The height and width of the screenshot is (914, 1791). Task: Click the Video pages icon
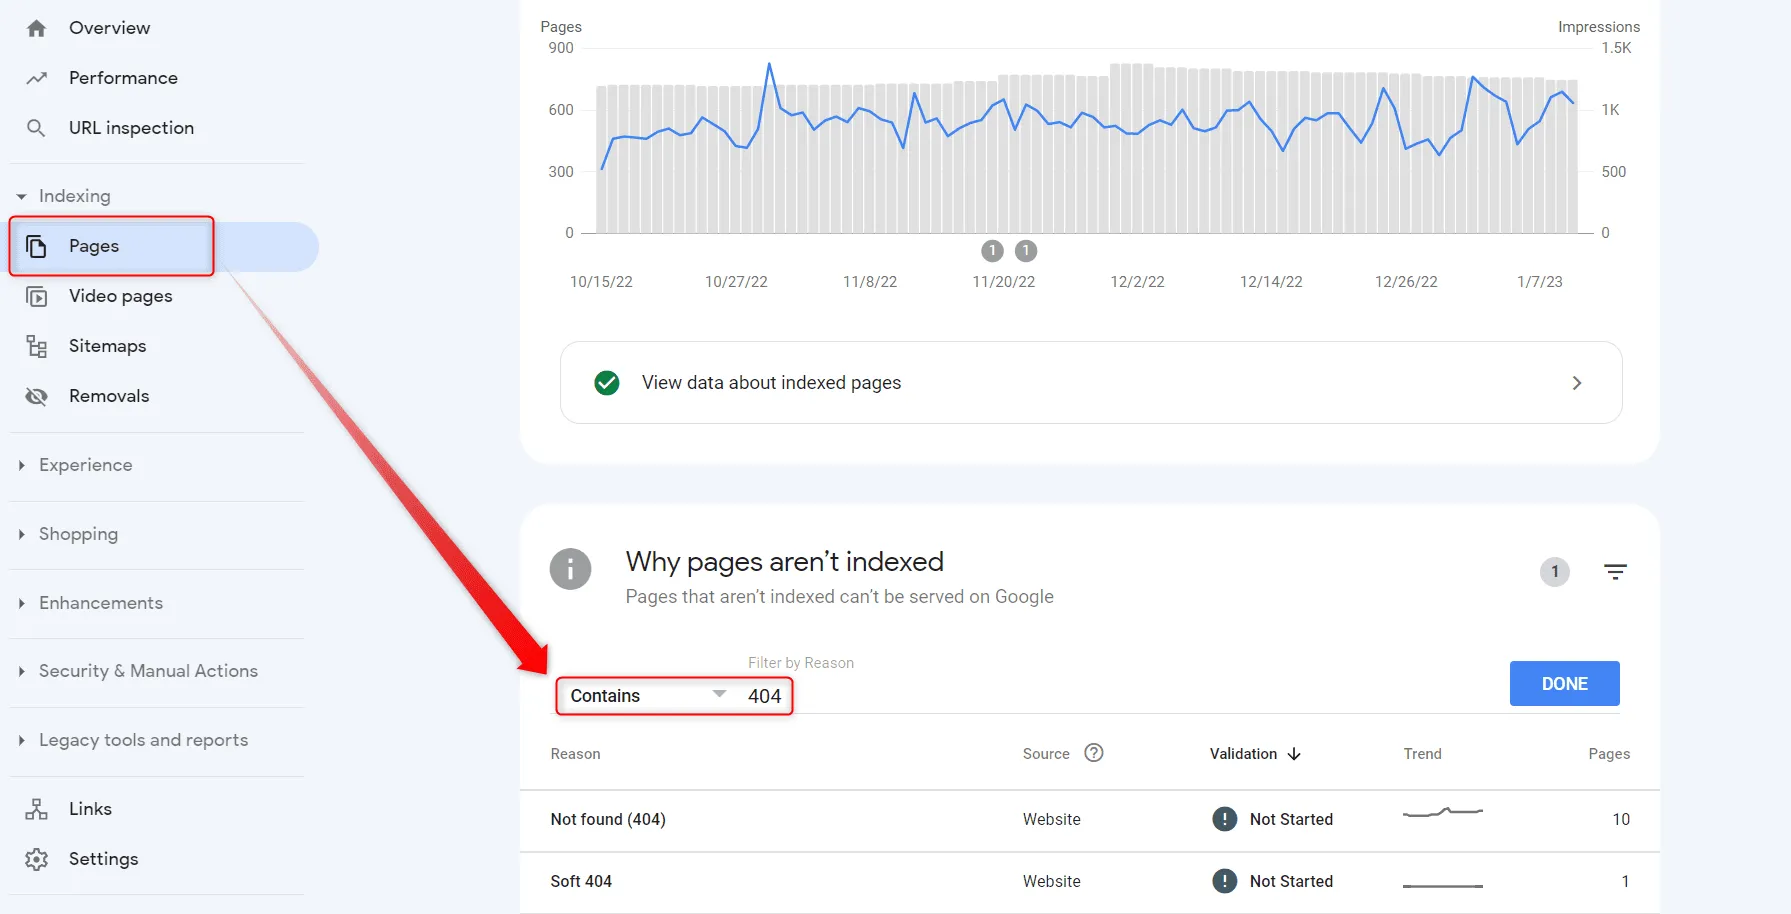point(37,296)
